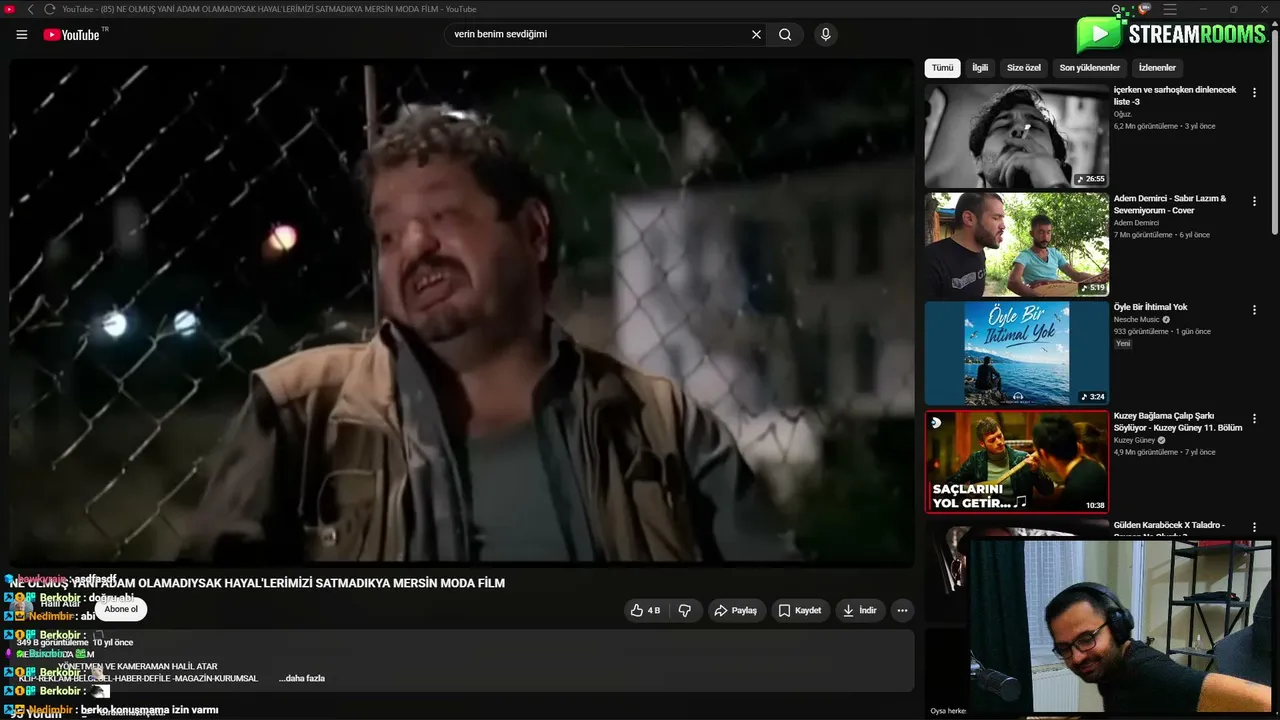The width and height of the screenshot is (1280, 720).
Task: Clear the search box text
Action: tap(756, 35)
